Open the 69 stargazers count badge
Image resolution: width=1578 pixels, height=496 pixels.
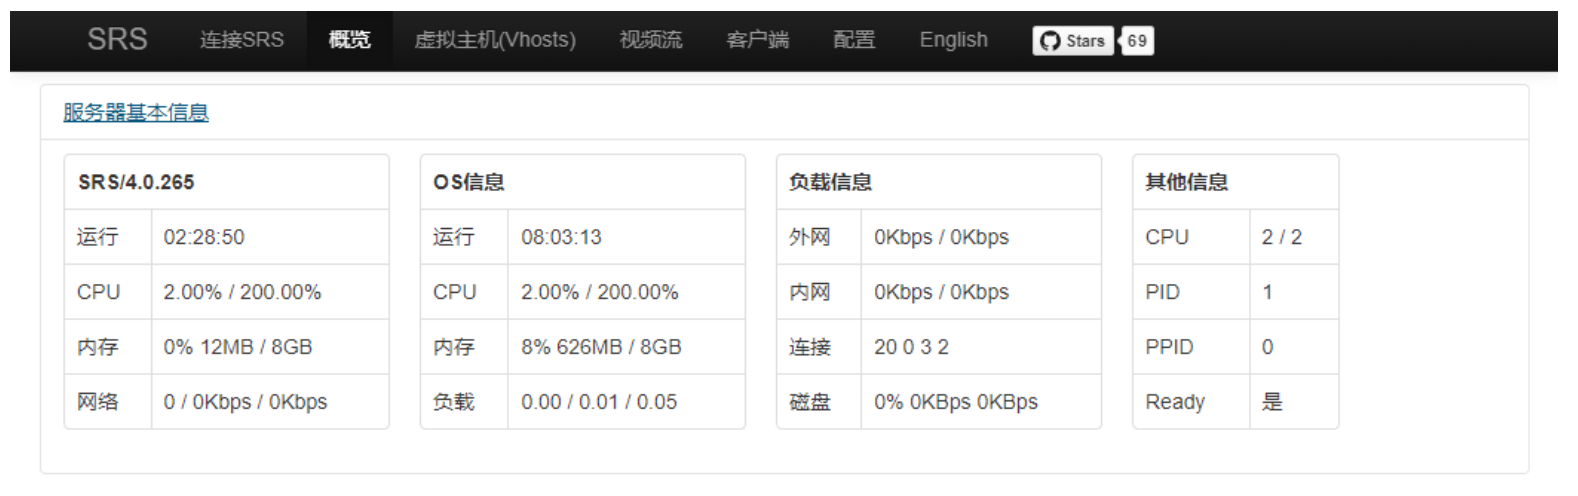pyautogui.click(x=1137, y=41)
